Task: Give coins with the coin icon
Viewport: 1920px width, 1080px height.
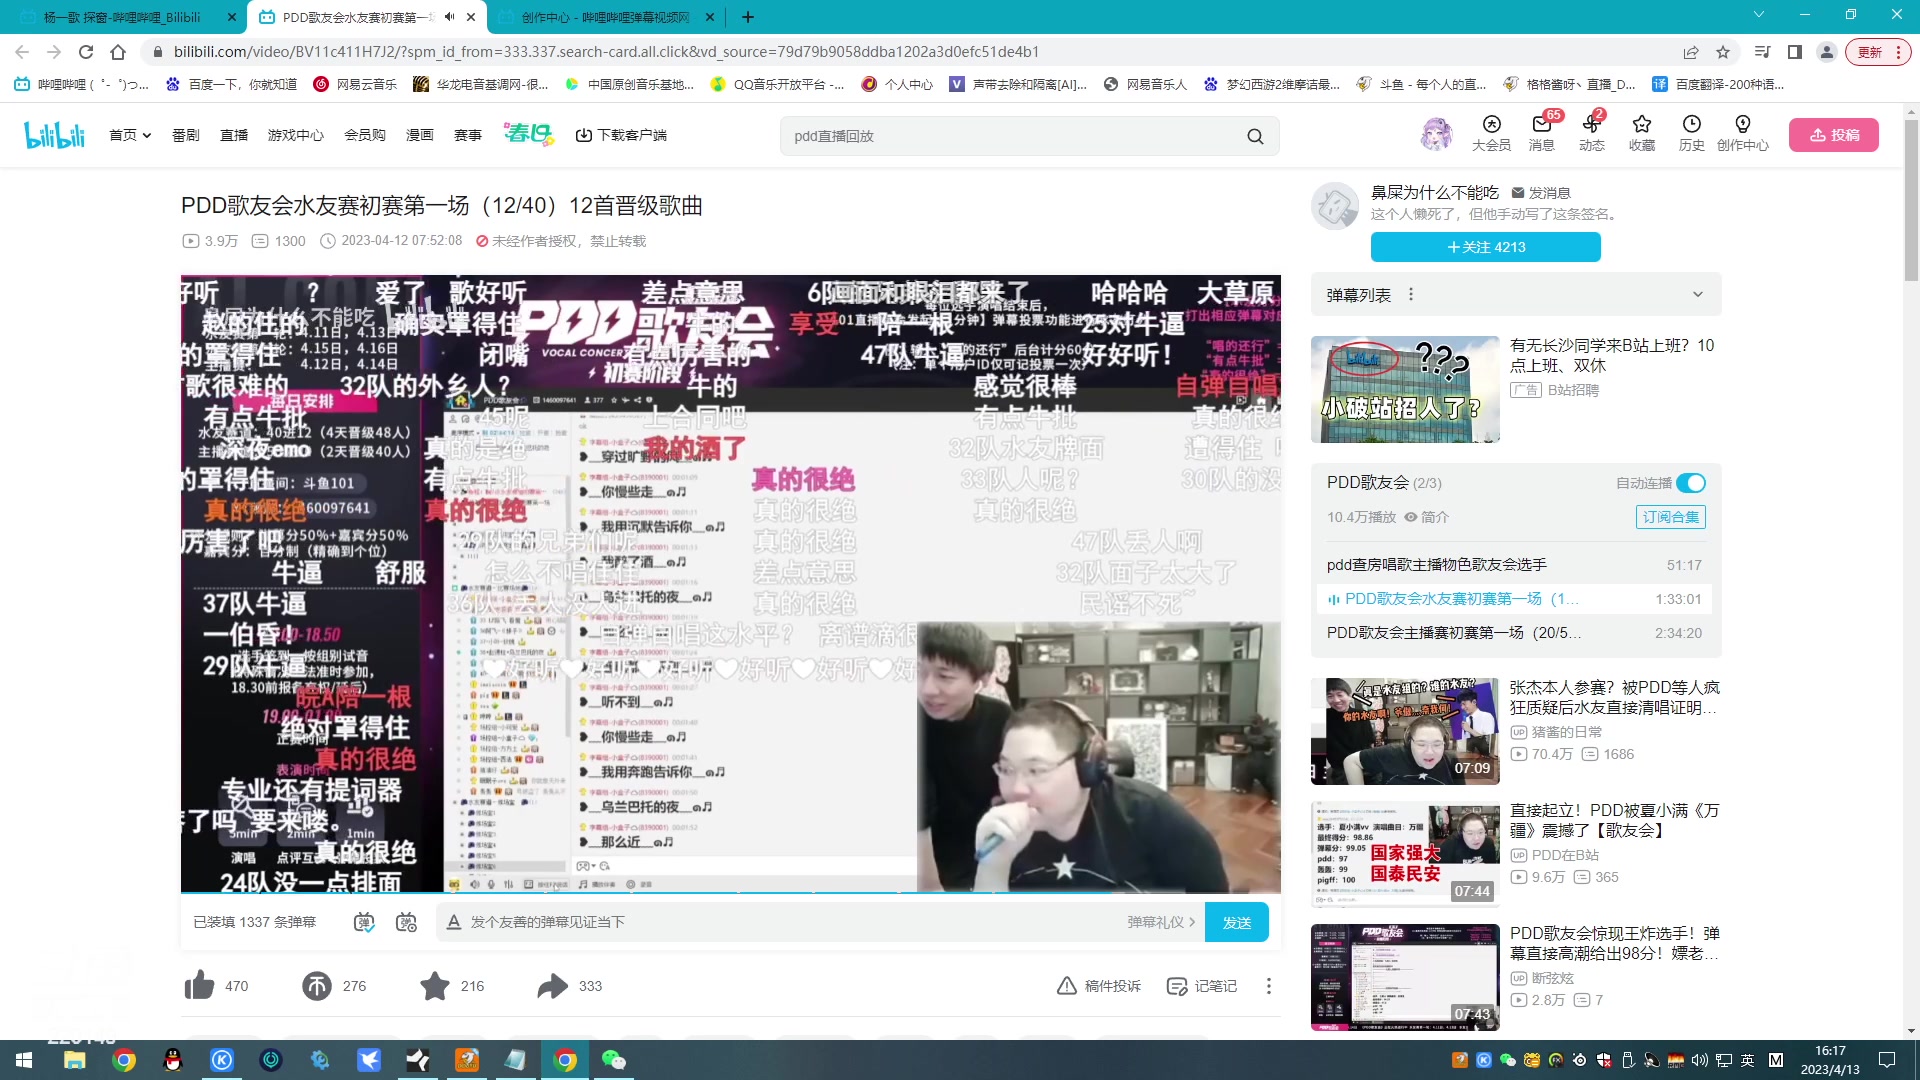Action: click(317, 986)
